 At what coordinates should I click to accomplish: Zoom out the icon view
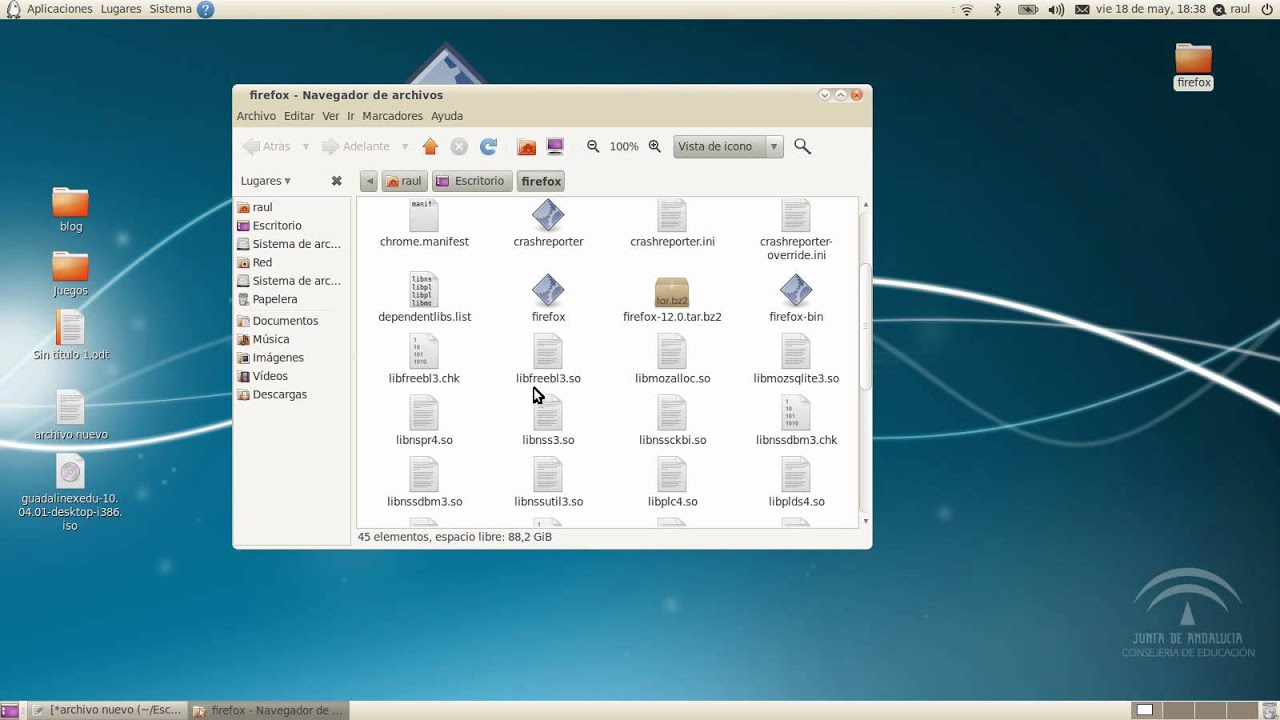coord(593,146)
